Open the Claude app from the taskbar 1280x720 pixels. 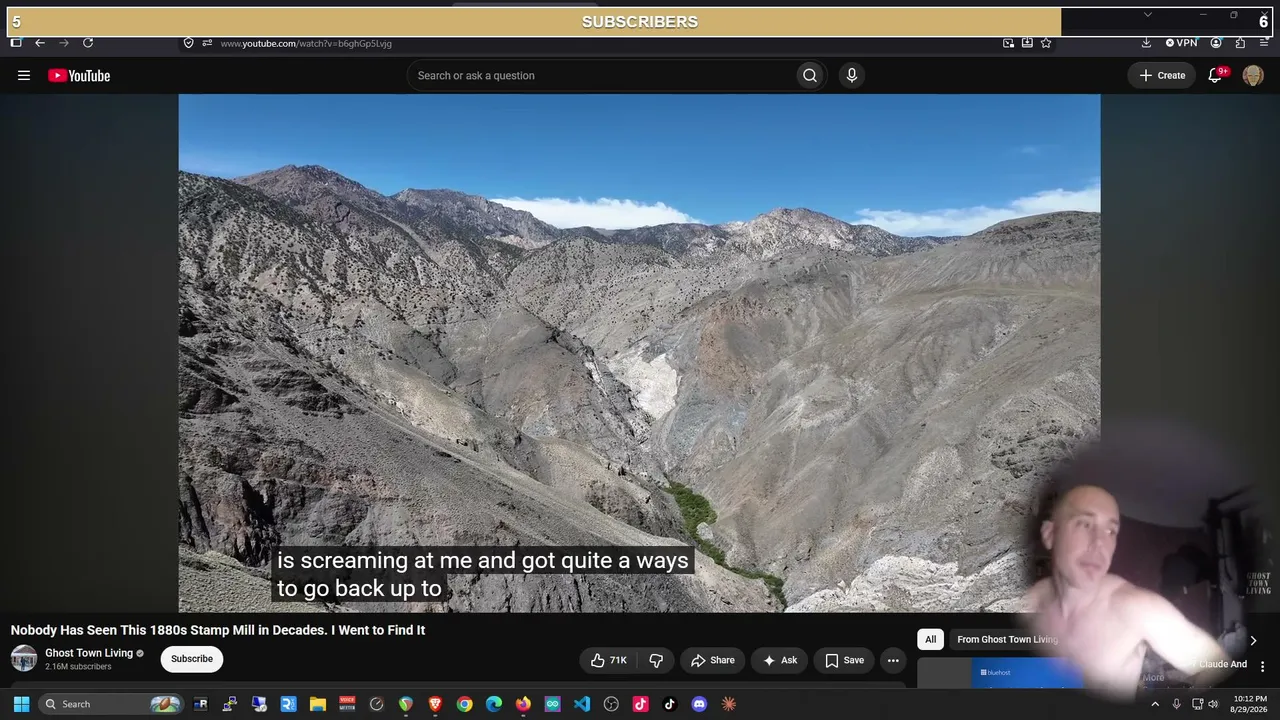point(729,704)
